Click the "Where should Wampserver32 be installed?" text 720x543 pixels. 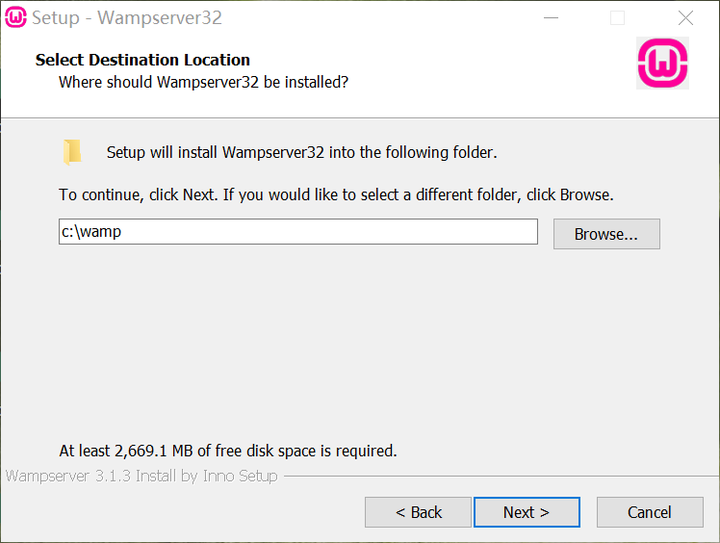point(203,82)
